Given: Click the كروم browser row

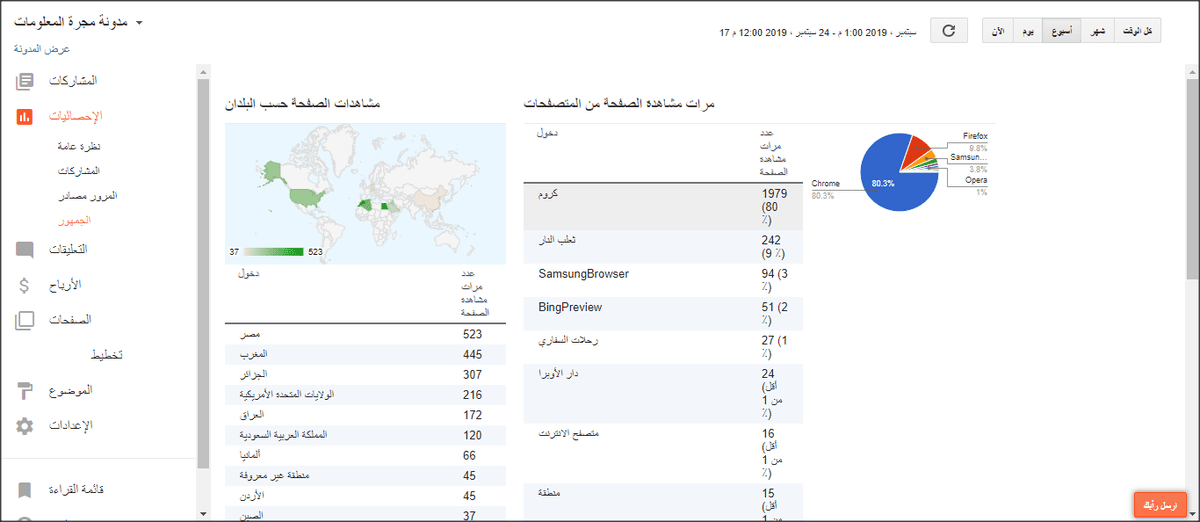Looking at the screenshot, I should click(663, 207).
